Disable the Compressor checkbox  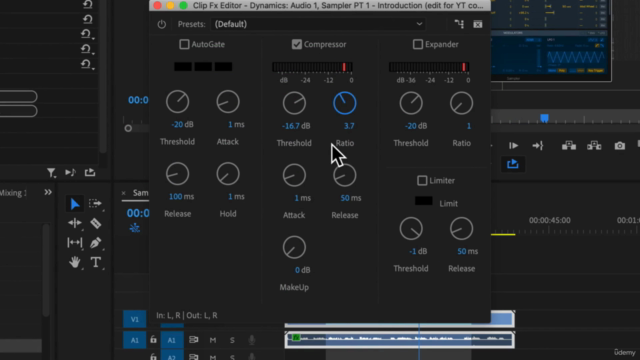click(x=297, y=44)
